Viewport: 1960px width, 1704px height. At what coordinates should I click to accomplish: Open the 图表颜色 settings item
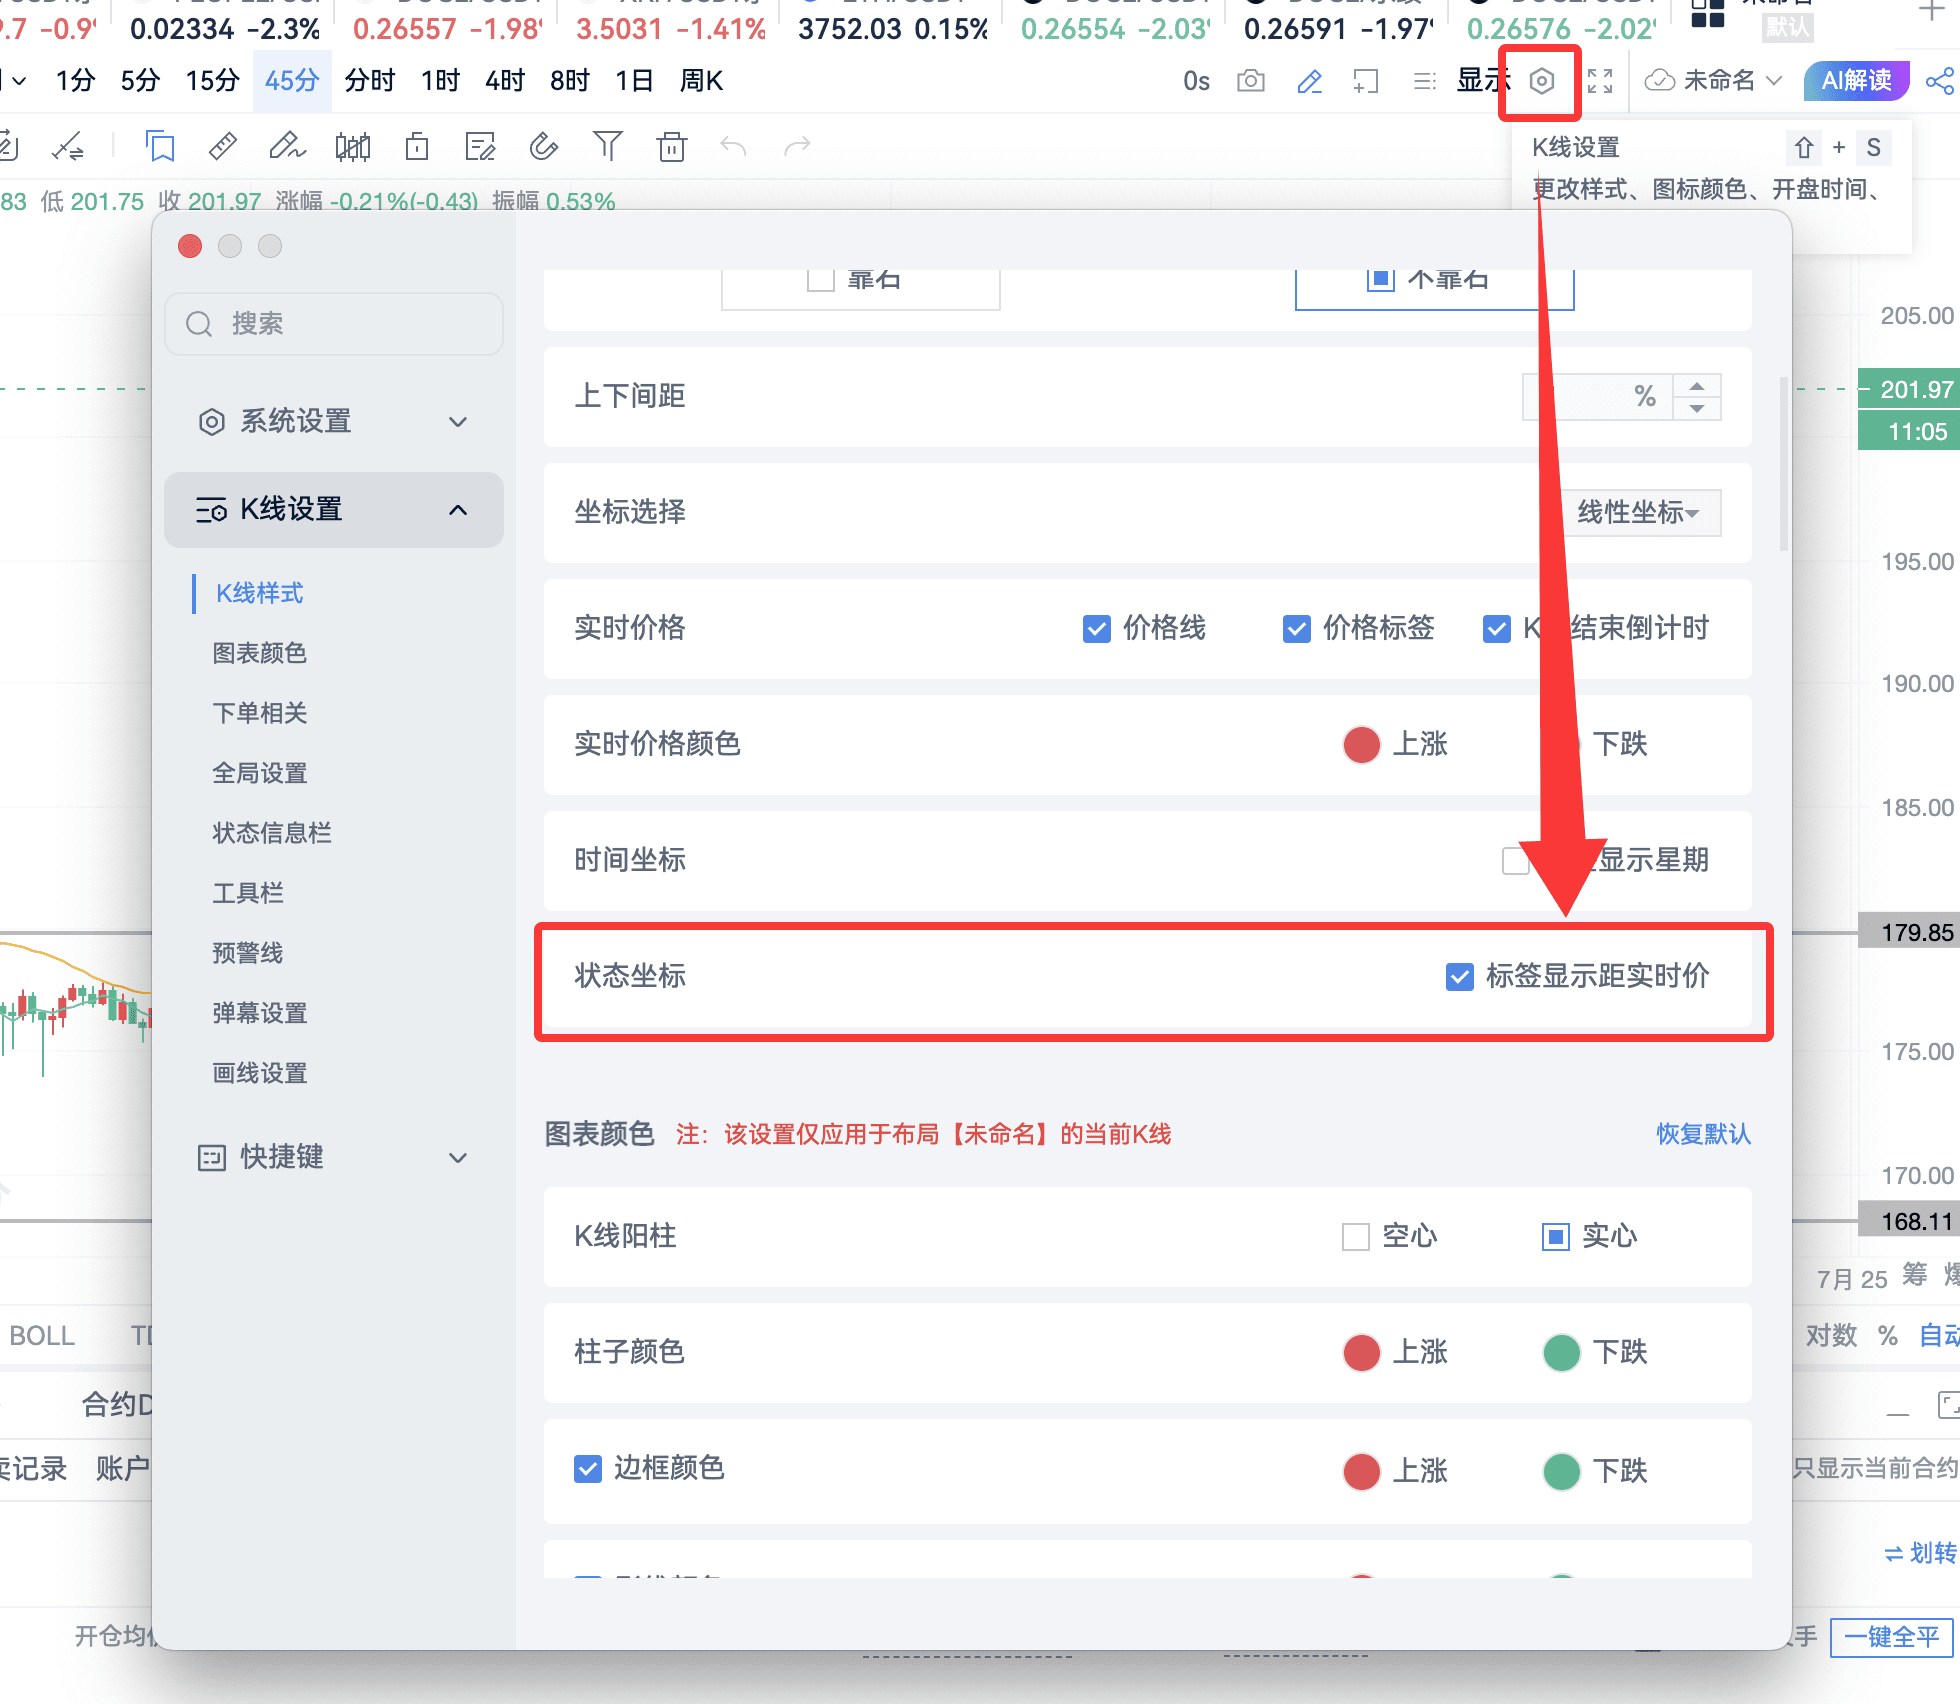pyautogui.click(x=259, y=654)
